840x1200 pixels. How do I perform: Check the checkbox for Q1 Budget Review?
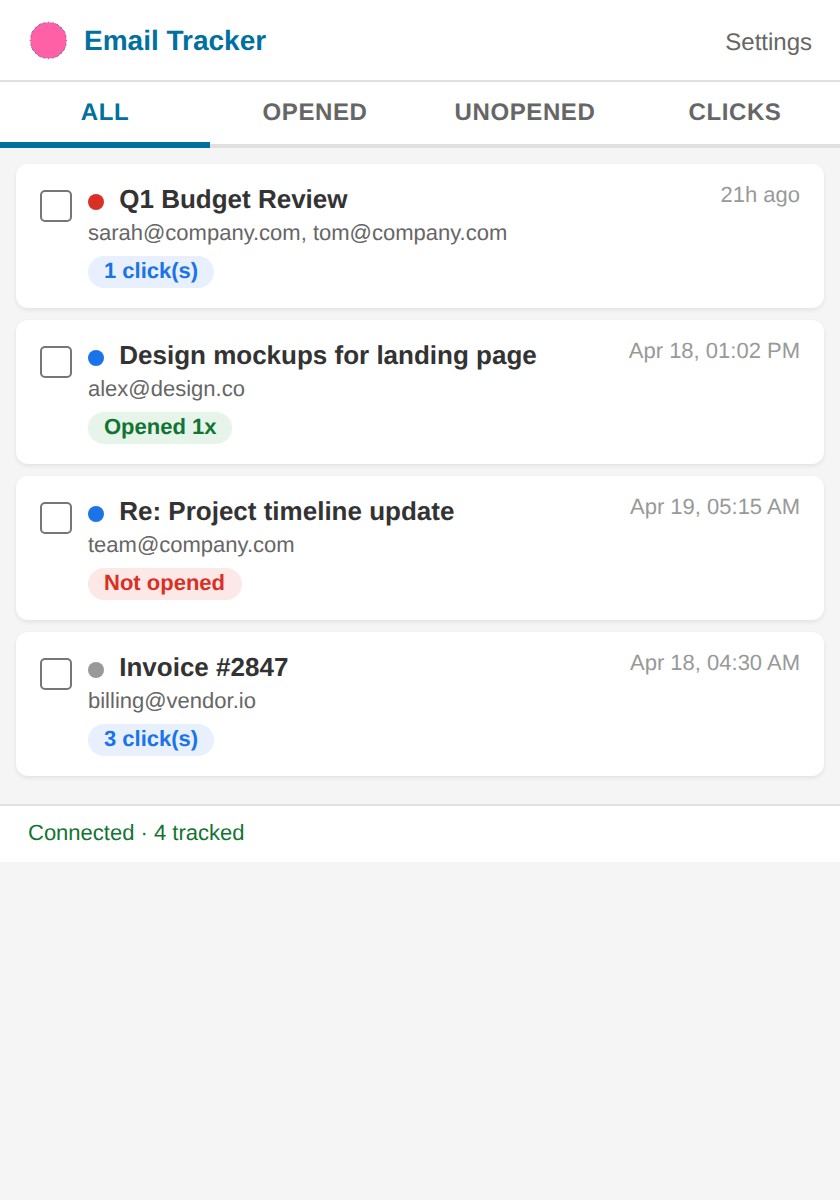[x=55, y=205]
